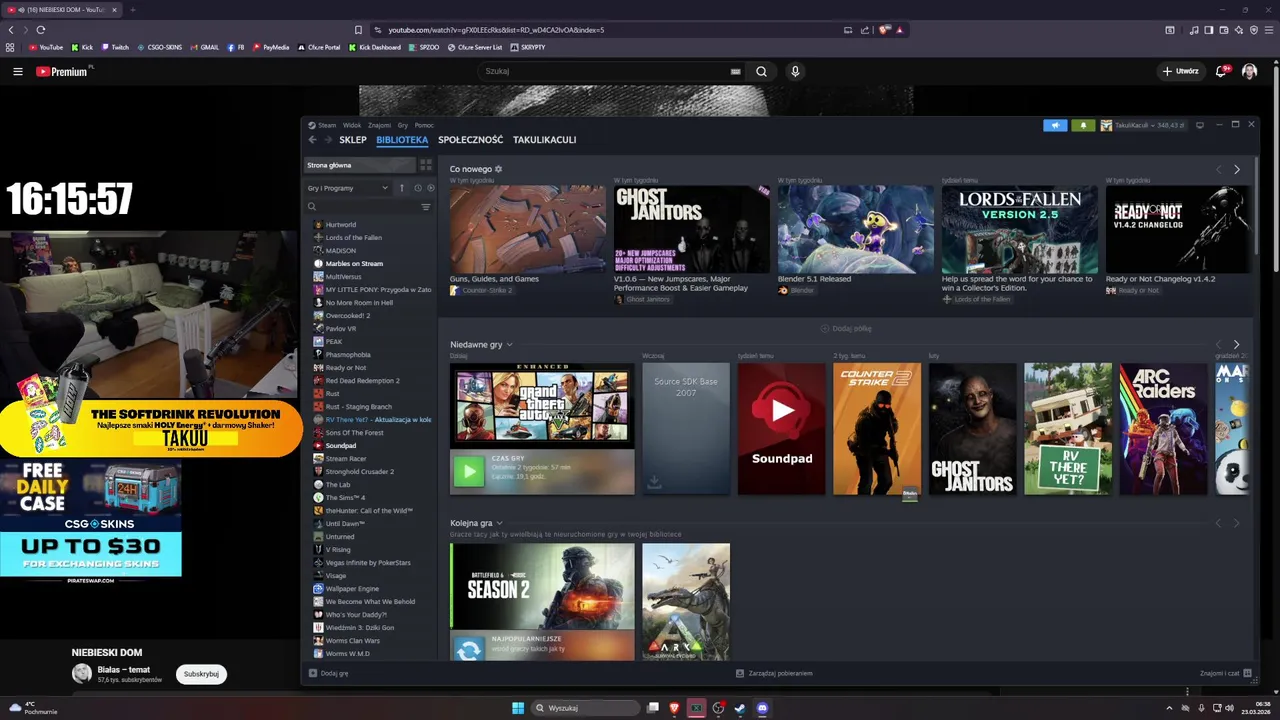Open Twitch bookmark in bookmarks bar
This screenshot has width=1280, height=720.
(115, 47)
